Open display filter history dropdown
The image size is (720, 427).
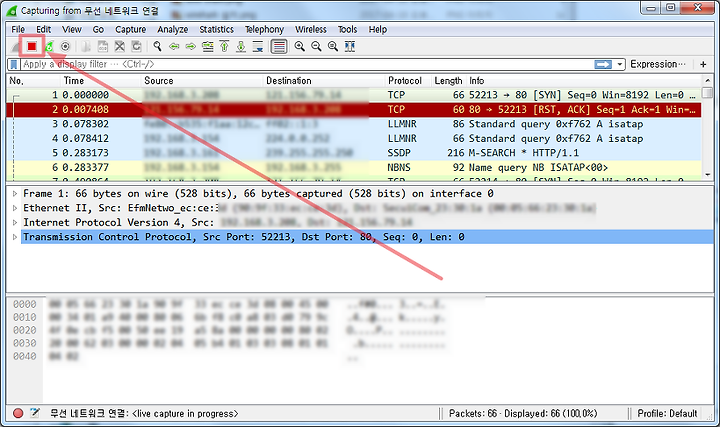pos(620,64)
